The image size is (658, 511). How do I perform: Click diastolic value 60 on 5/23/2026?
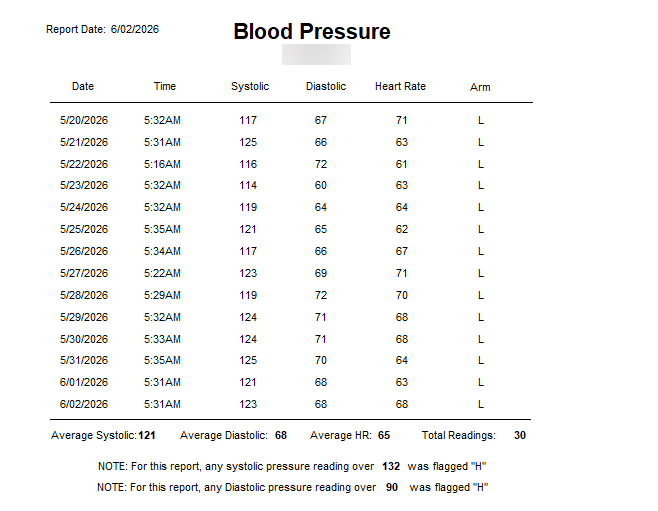click(x=321, y=185)
